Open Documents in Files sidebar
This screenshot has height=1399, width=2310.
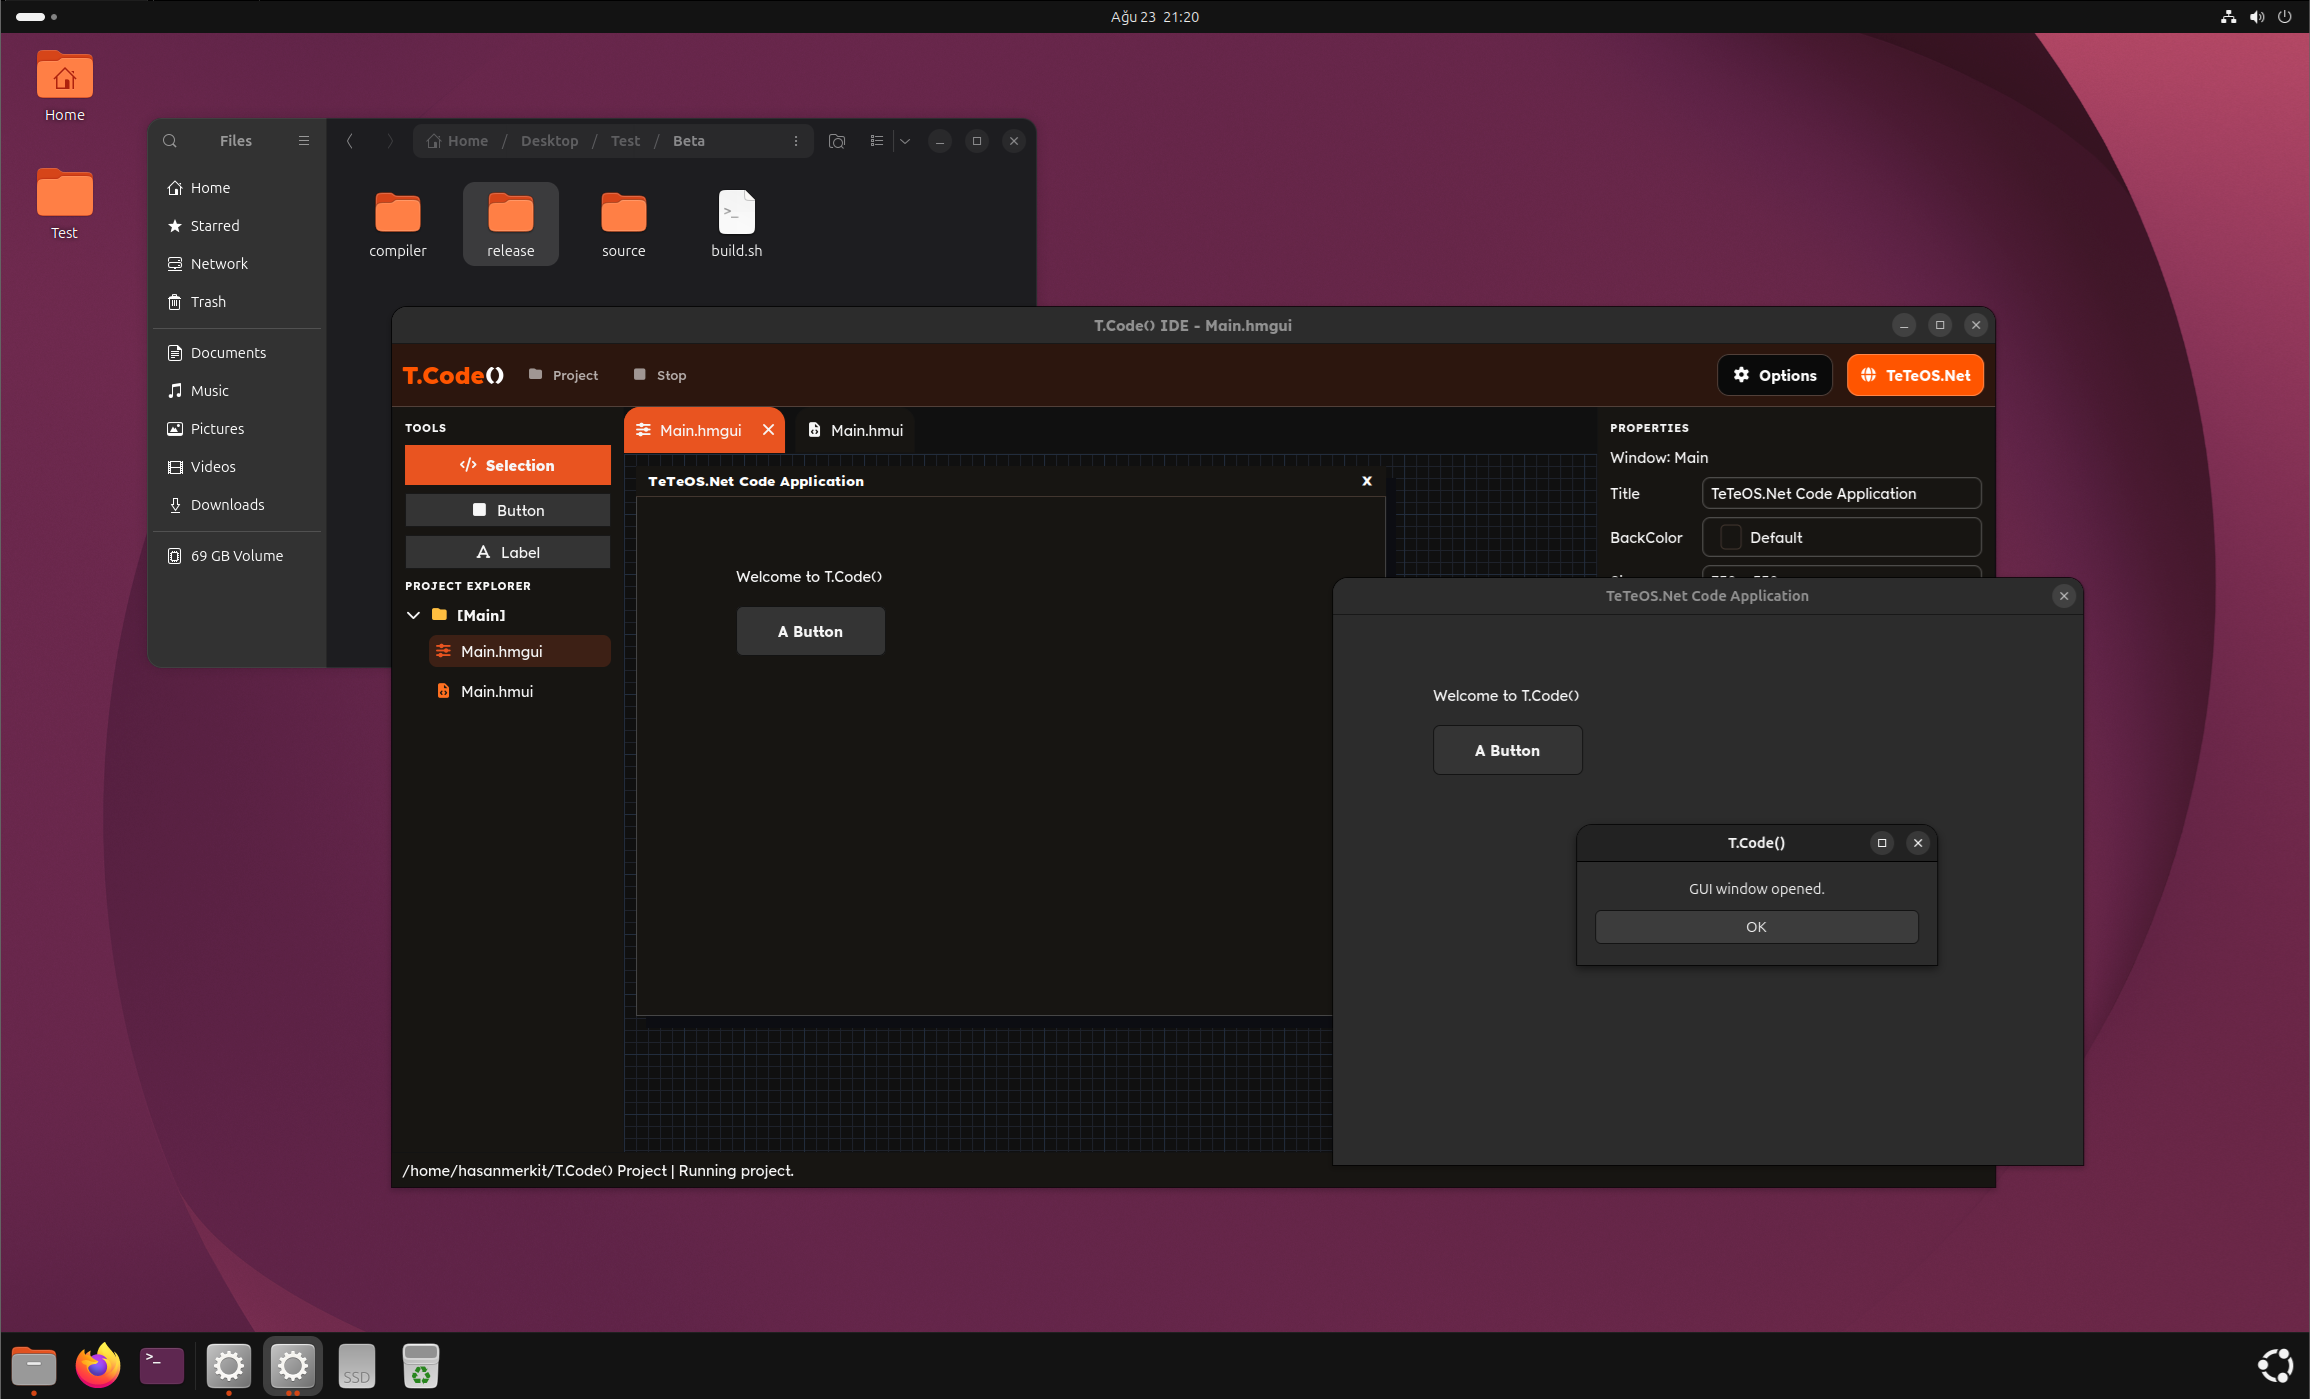click(x=238, y=353)
